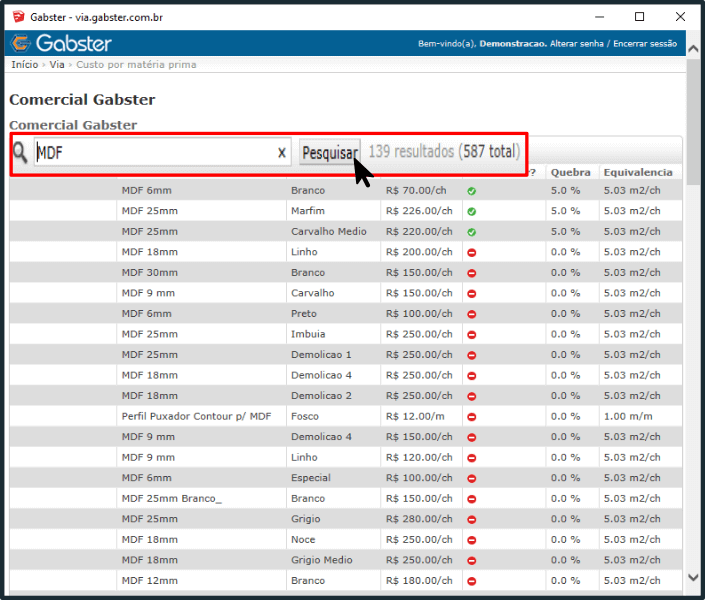Click the Preto color cell
This screenshot has height=600, width=705.
pyautogui.click(x=304, y=313)
